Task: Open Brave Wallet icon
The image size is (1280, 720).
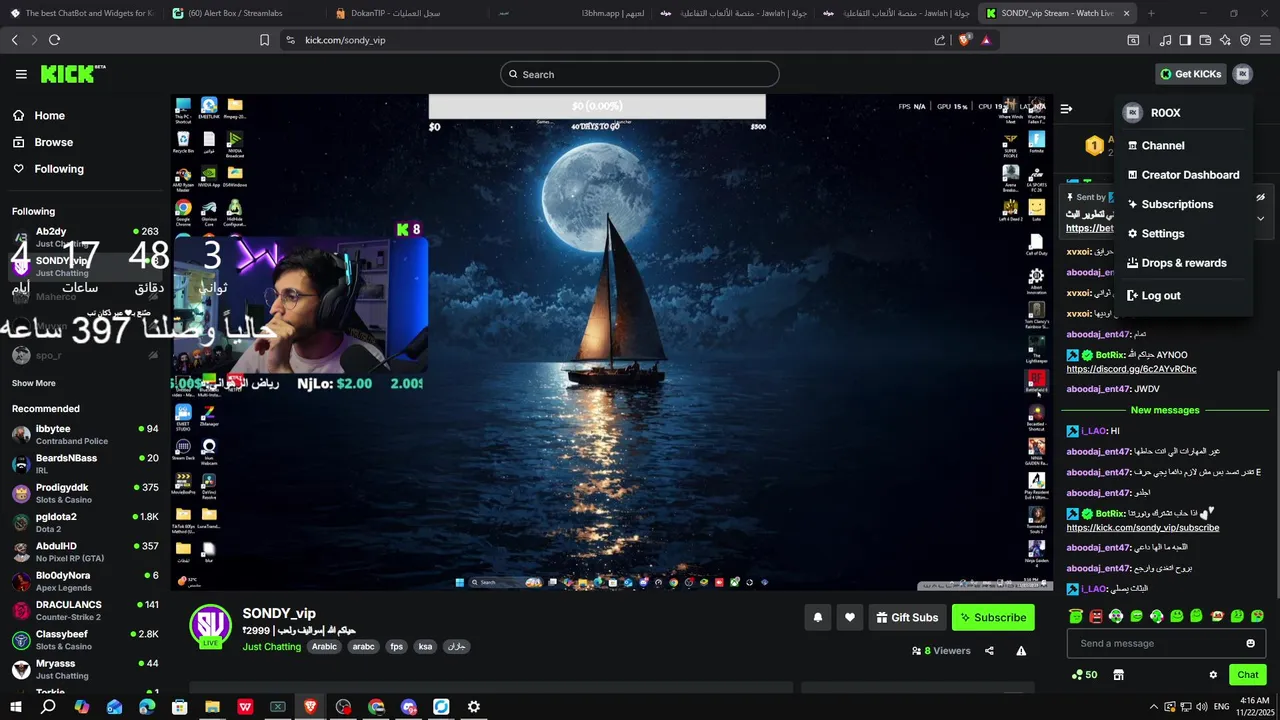Action: pyautogui.click(x=1205, y=40)
